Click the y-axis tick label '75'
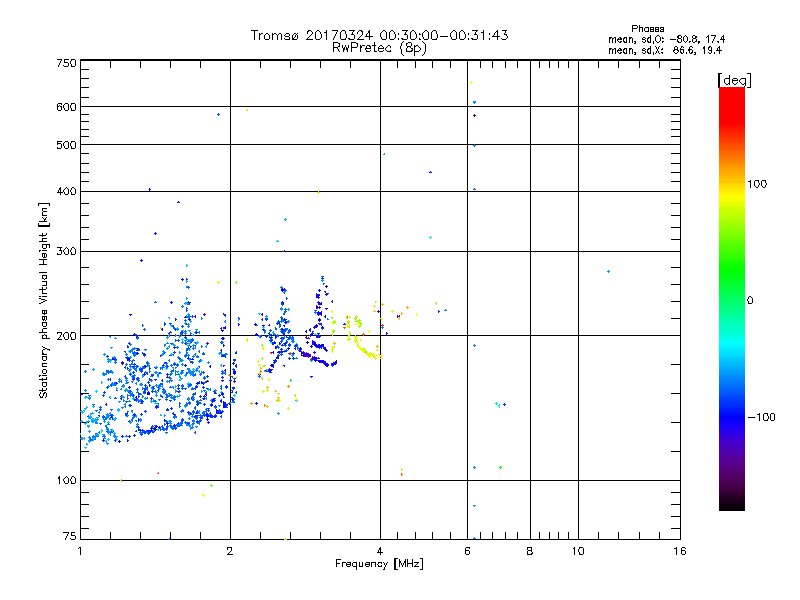 point(70,536)
